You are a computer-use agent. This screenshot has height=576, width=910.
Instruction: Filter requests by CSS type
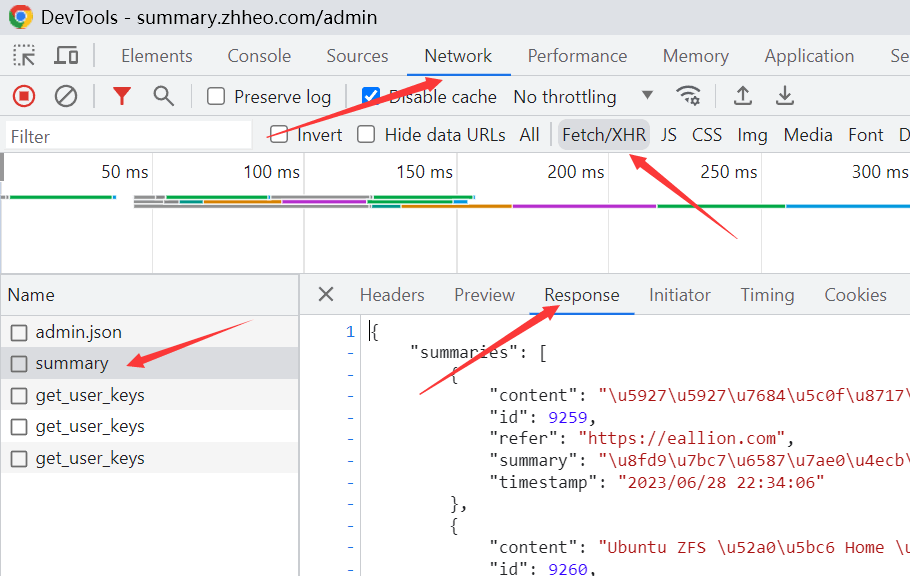tap(707, 135)
